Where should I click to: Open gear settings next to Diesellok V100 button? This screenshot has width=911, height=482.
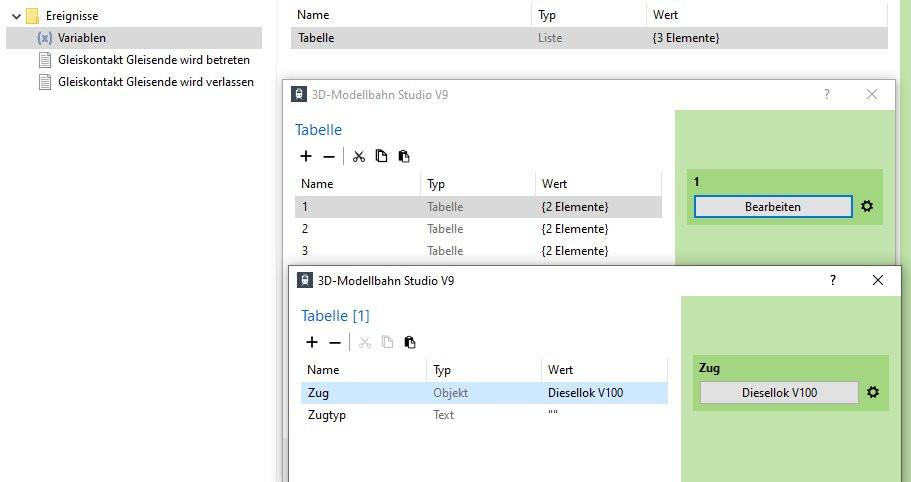[x=873, y=392]
